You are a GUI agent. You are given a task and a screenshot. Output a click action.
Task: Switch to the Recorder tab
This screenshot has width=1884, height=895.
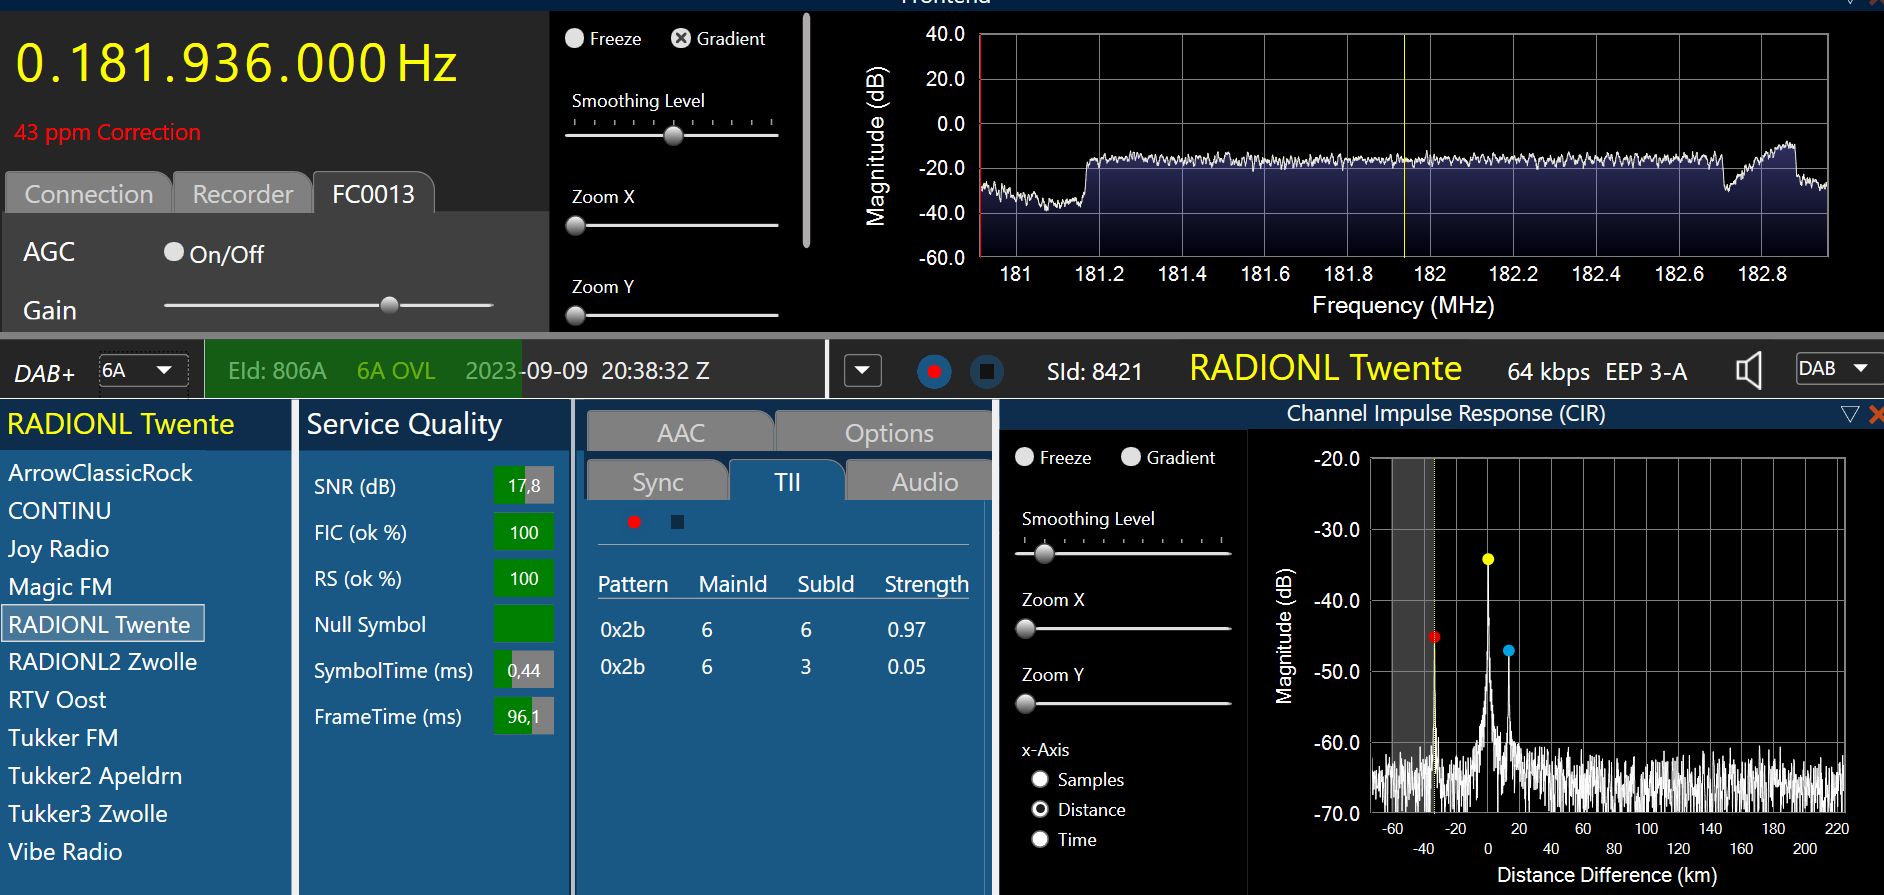pyautogui.click(x=243, y=193)
